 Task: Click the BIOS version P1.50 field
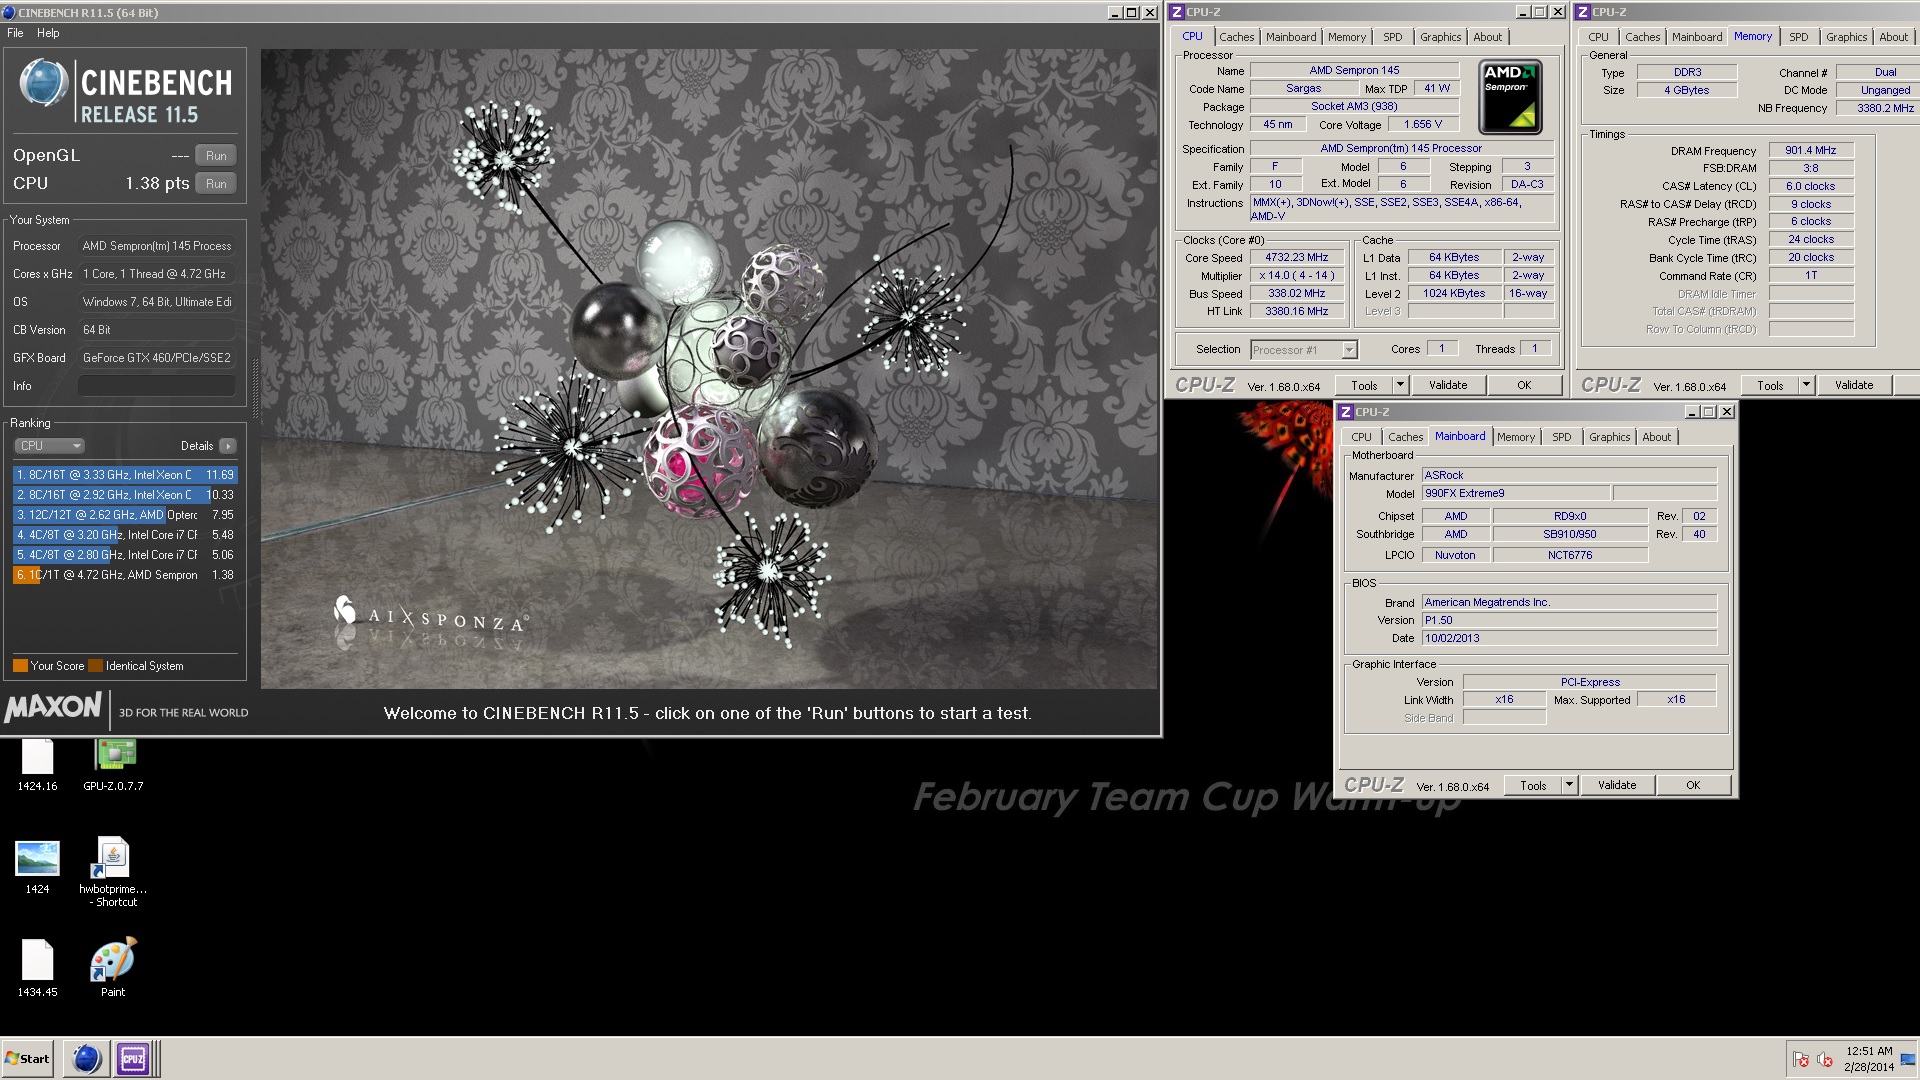pos(1569,620)
